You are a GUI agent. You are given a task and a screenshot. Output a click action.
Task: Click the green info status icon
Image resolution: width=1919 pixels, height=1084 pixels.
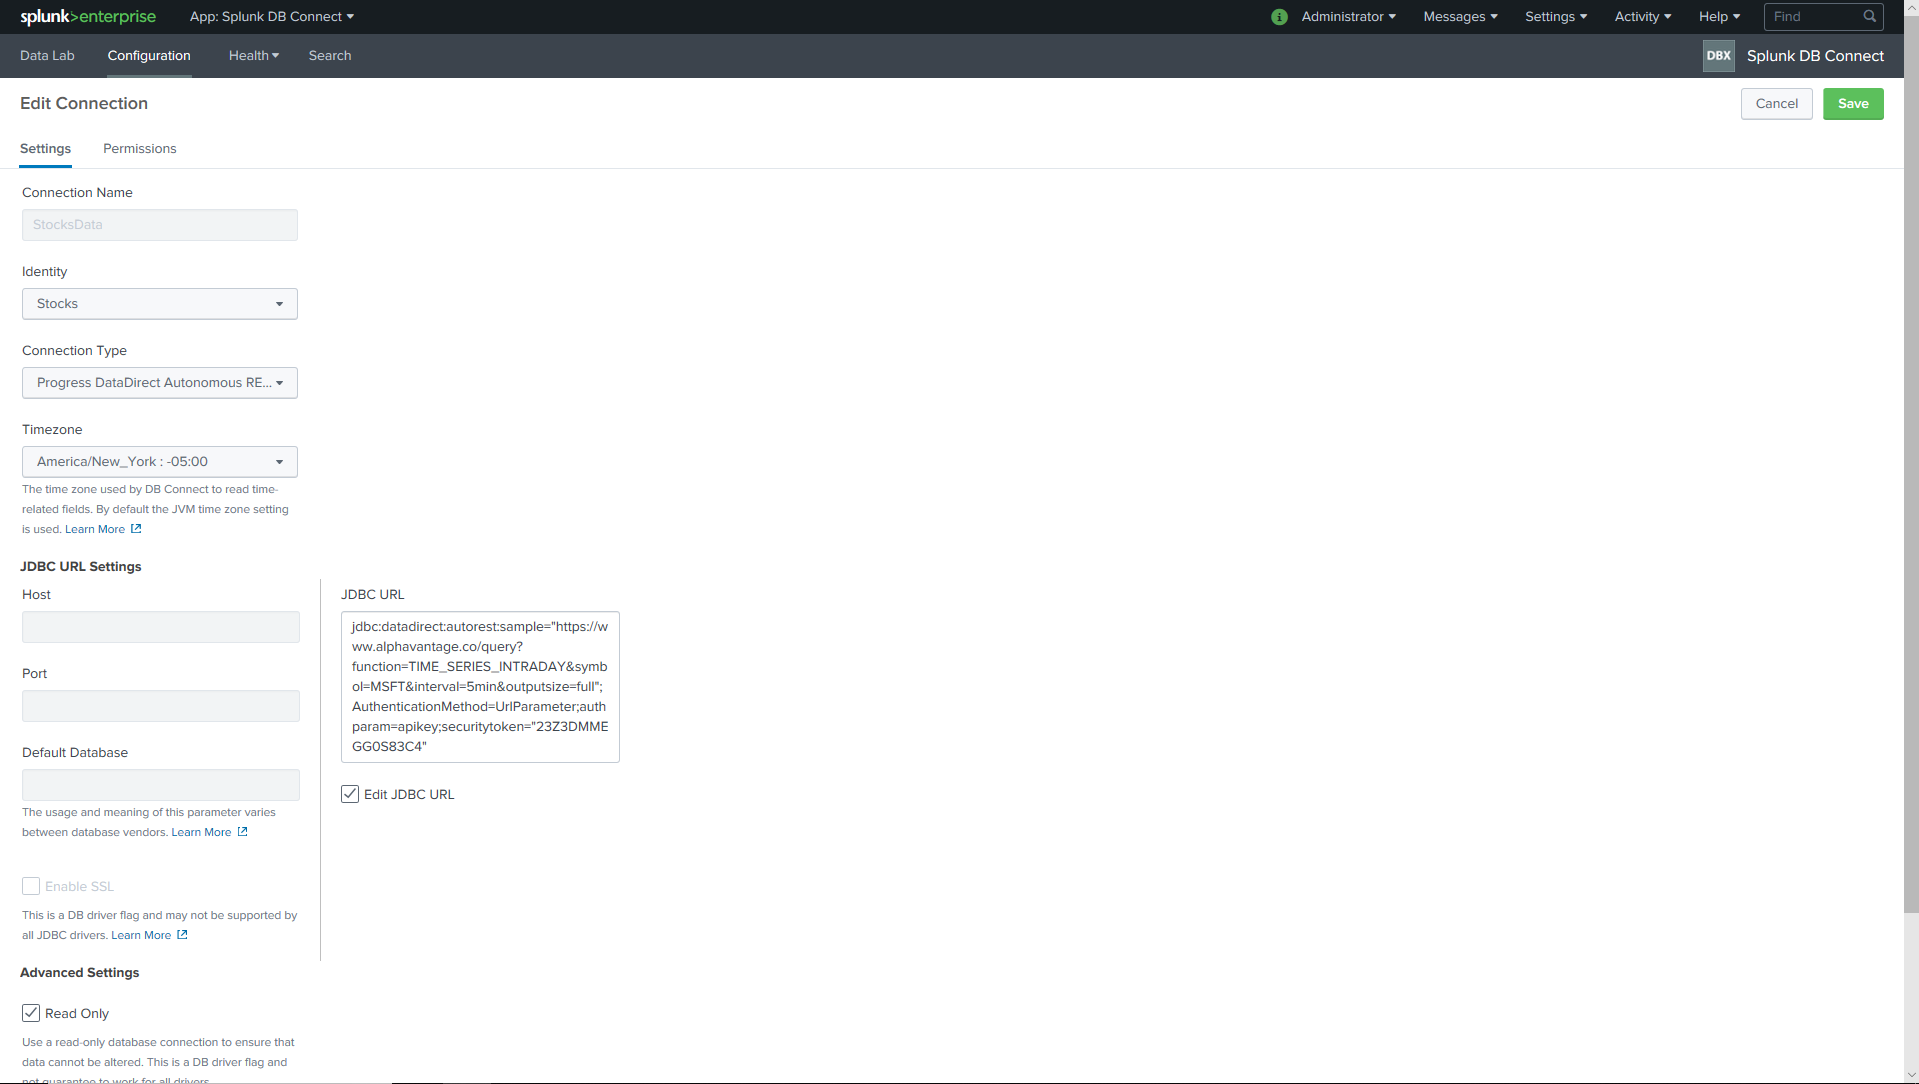(x=1279, y=17)
